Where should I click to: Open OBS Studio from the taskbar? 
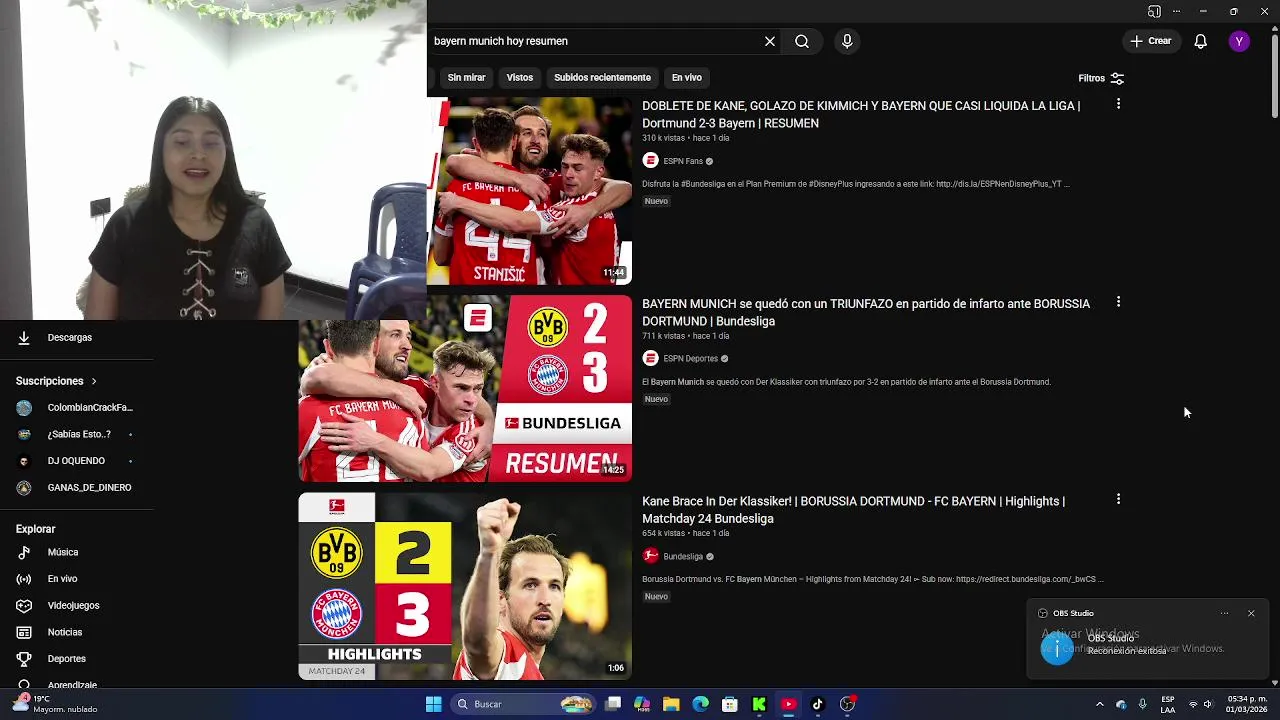coord(847,704)
